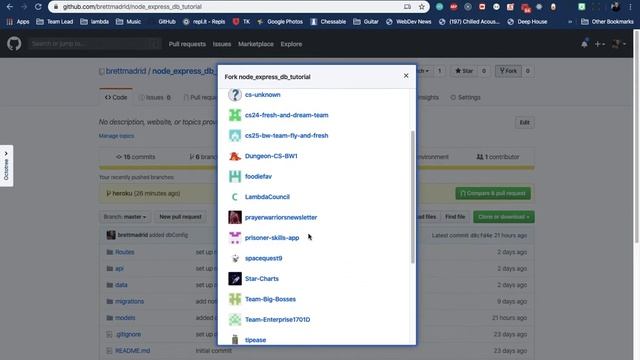The width and height of the screenshot is (640, 360).
Task: Select Team-Big-Bosses link
Action: [270, 299]
